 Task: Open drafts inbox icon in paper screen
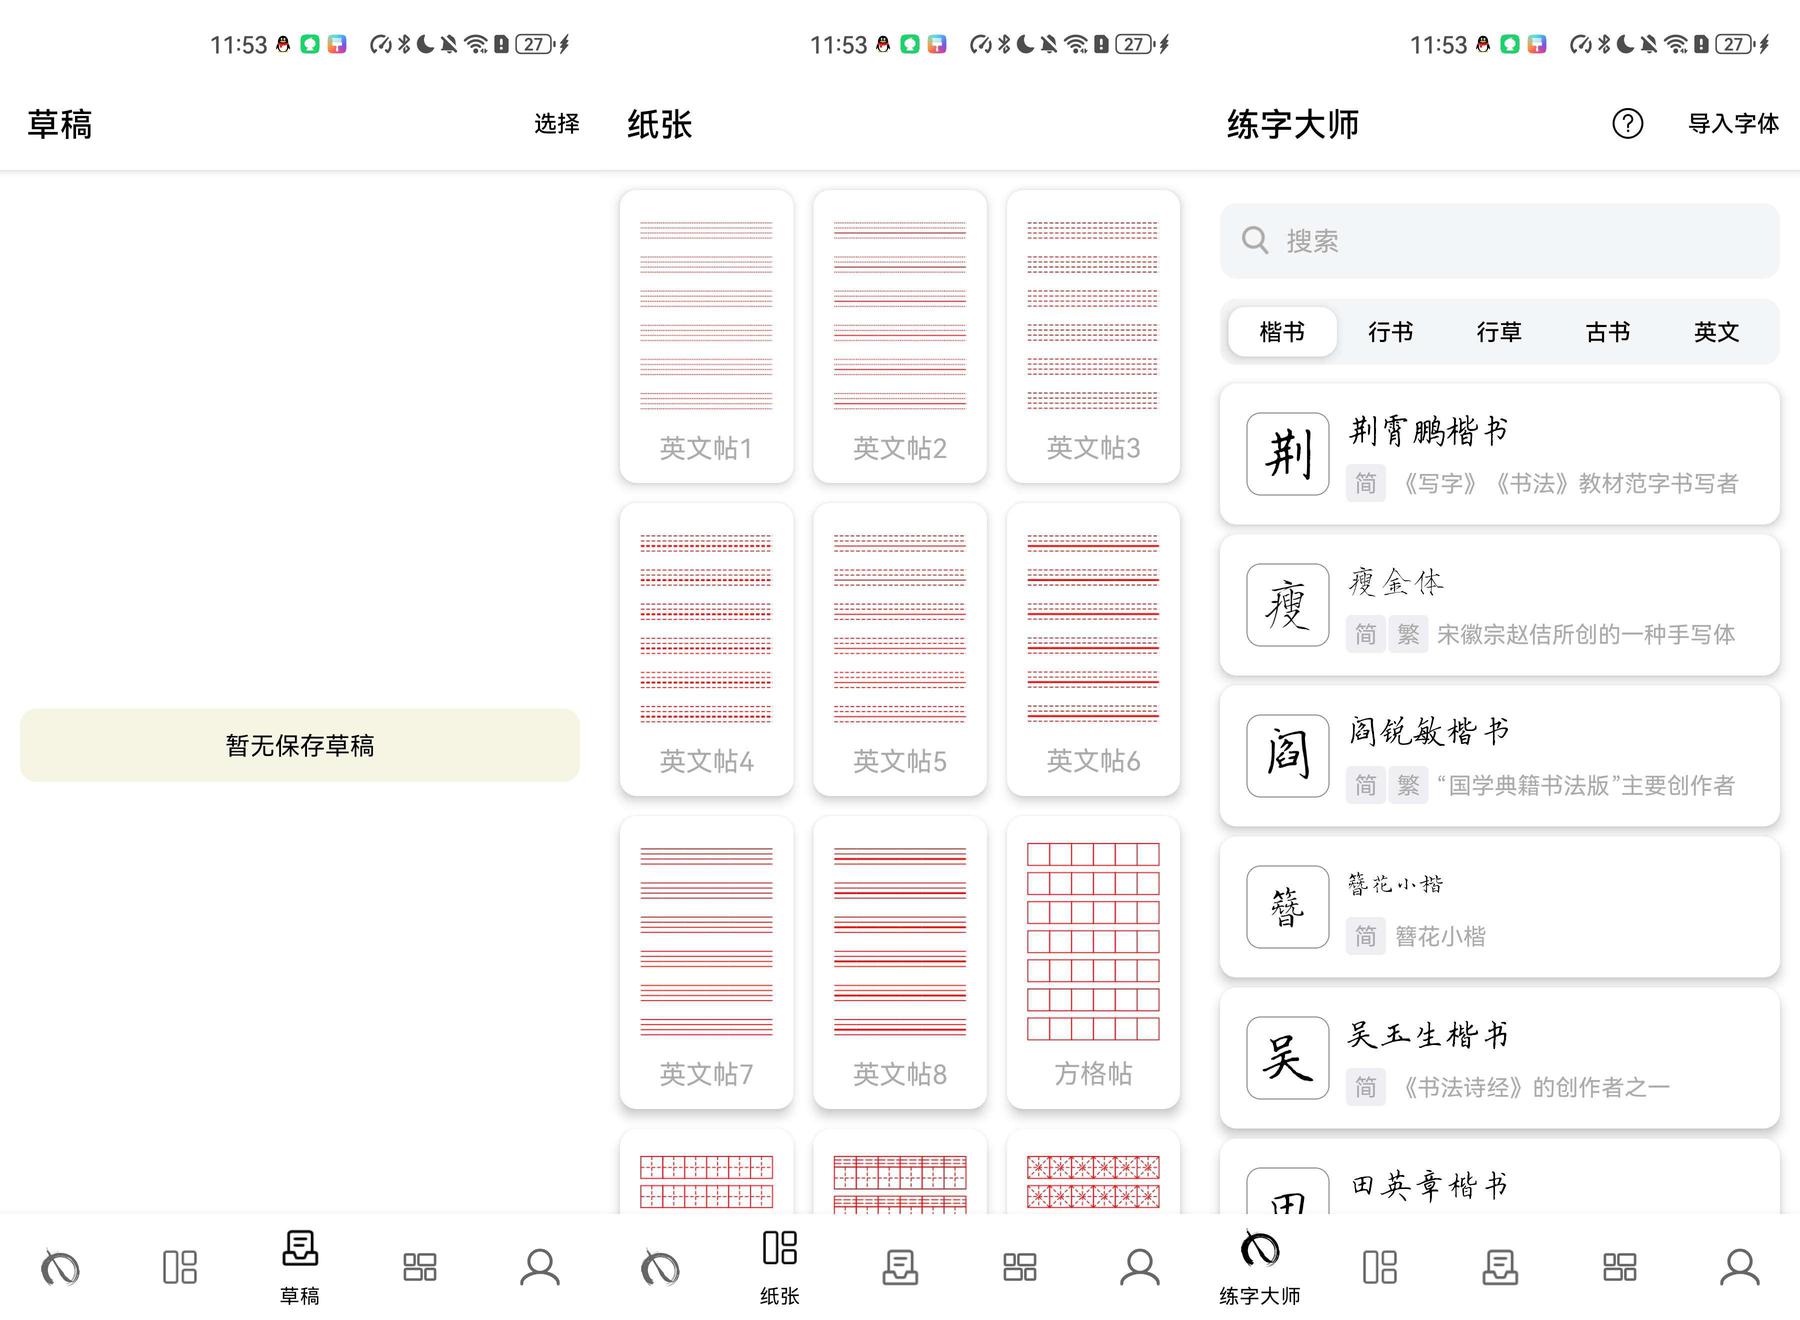[900, 1267]
